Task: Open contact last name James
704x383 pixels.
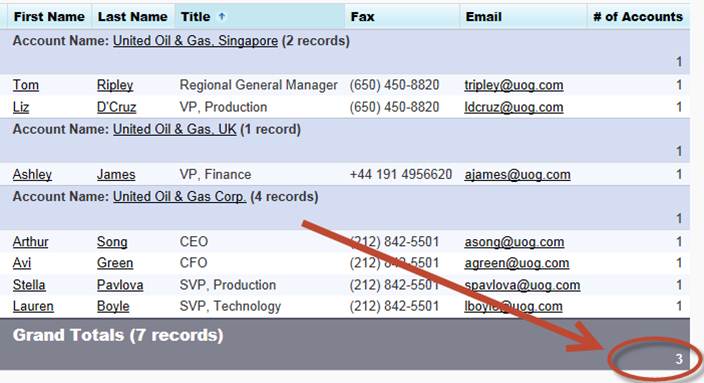Action: pos(116,174)
